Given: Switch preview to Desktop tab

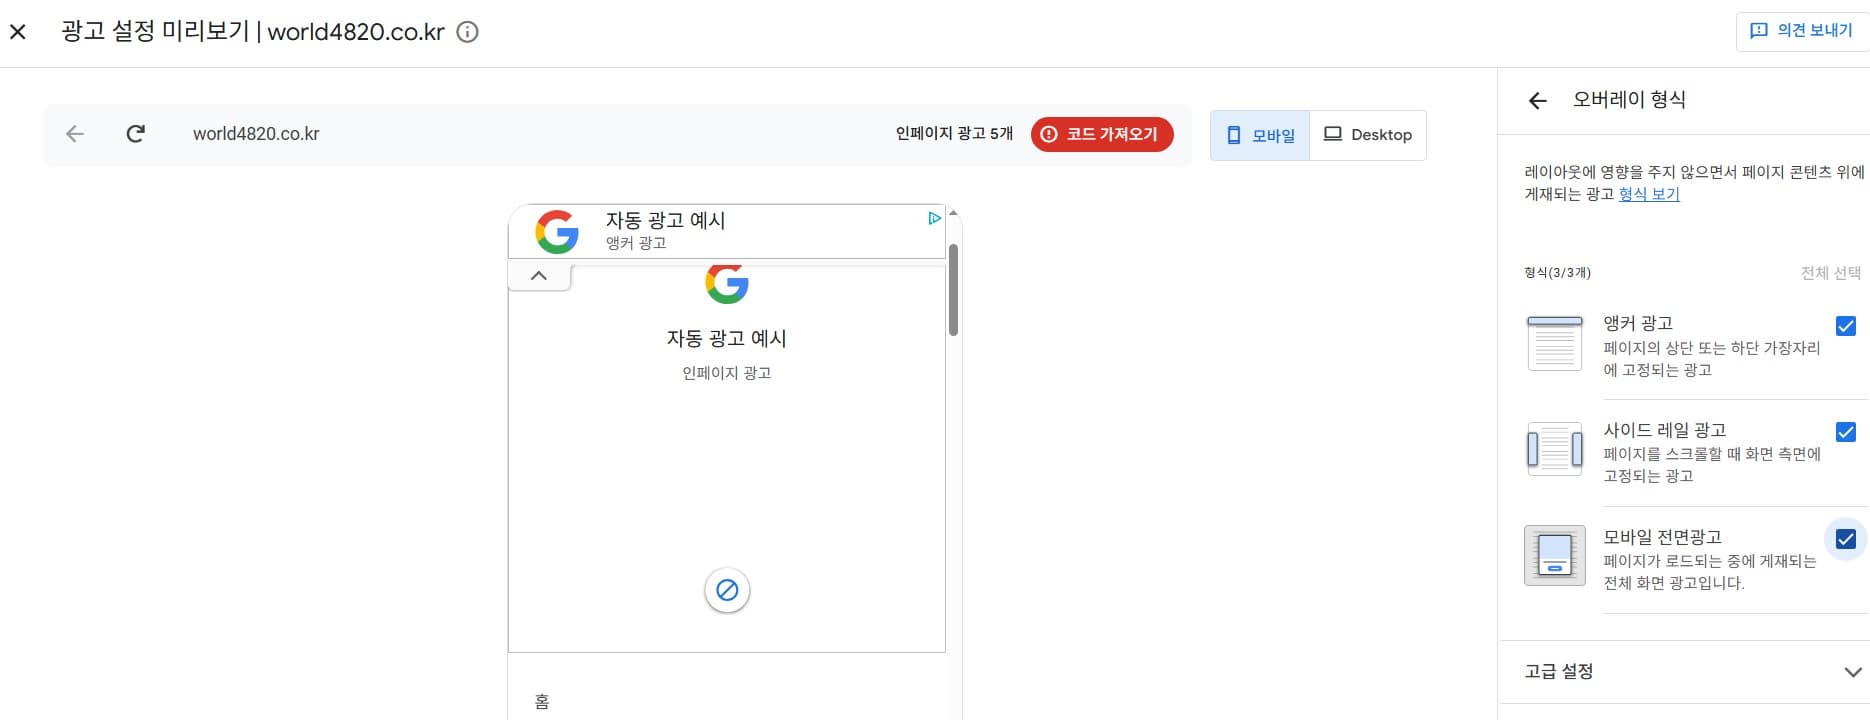Looking at the screenshot, I should 1368,135.
